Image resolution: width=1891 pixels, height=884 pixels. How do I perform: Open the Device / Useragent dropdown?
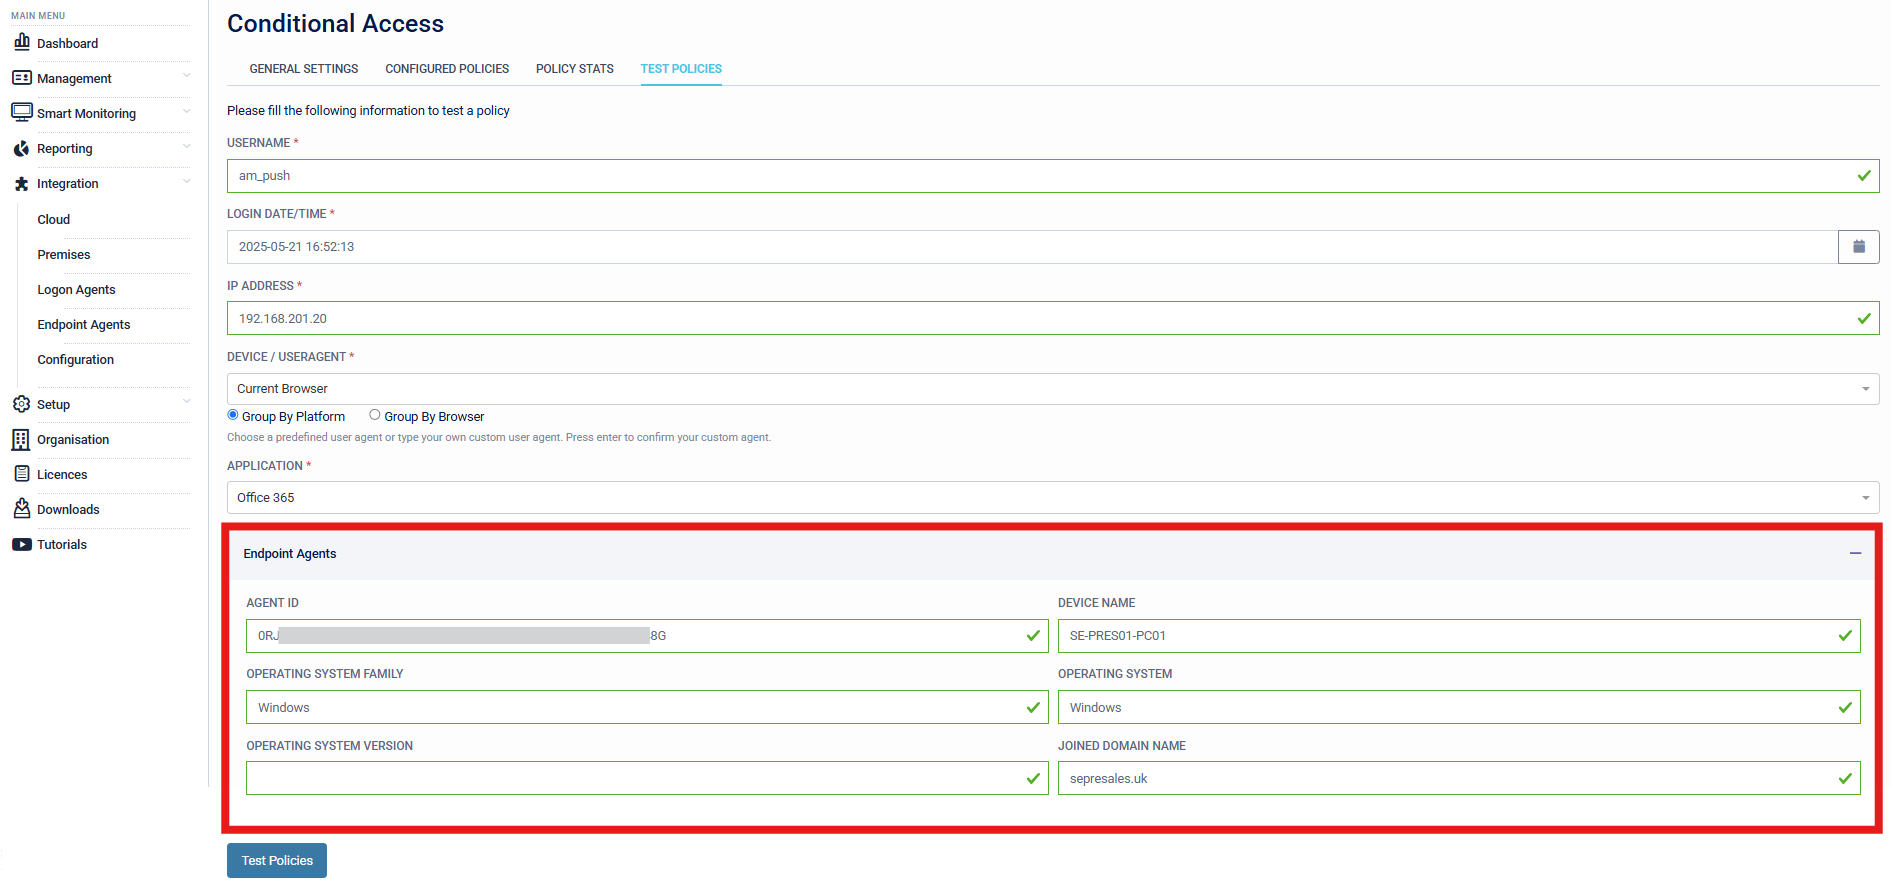(x=1052, y=389)
